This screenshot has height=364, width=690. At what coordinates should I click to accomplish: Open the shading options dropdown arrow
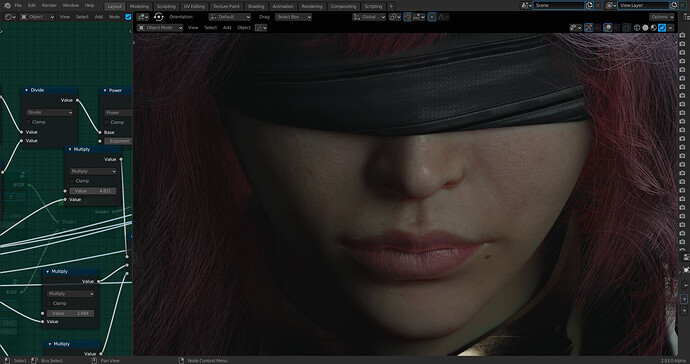pos(670,27)
